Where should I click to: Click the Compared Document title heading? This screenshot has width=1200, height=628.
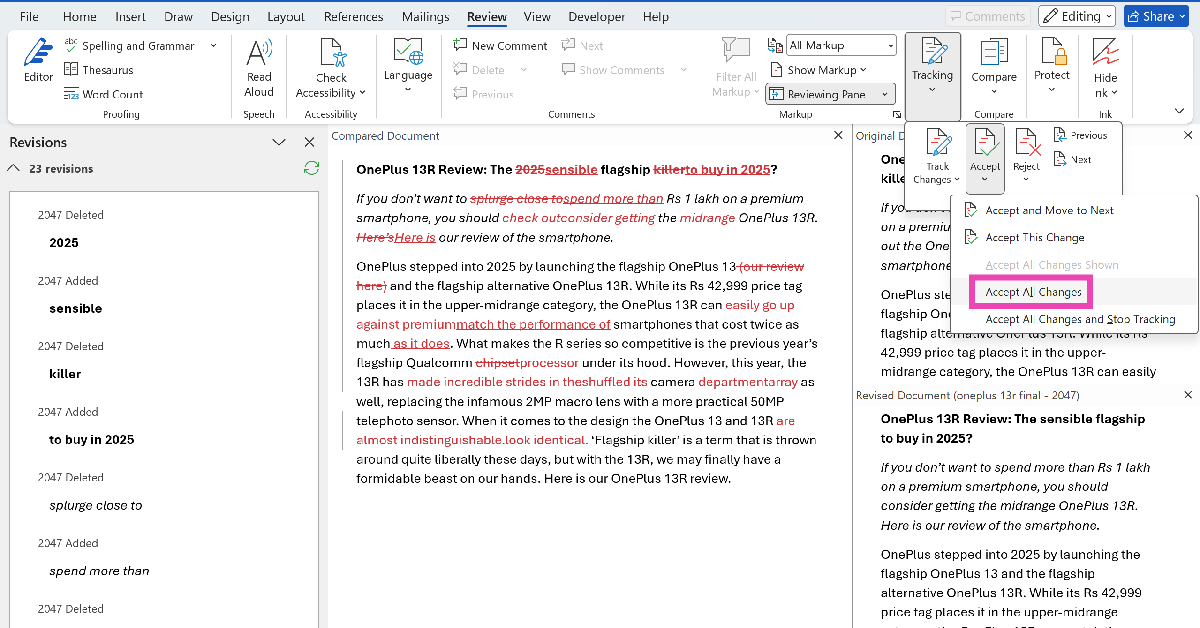tap(385, 136)
